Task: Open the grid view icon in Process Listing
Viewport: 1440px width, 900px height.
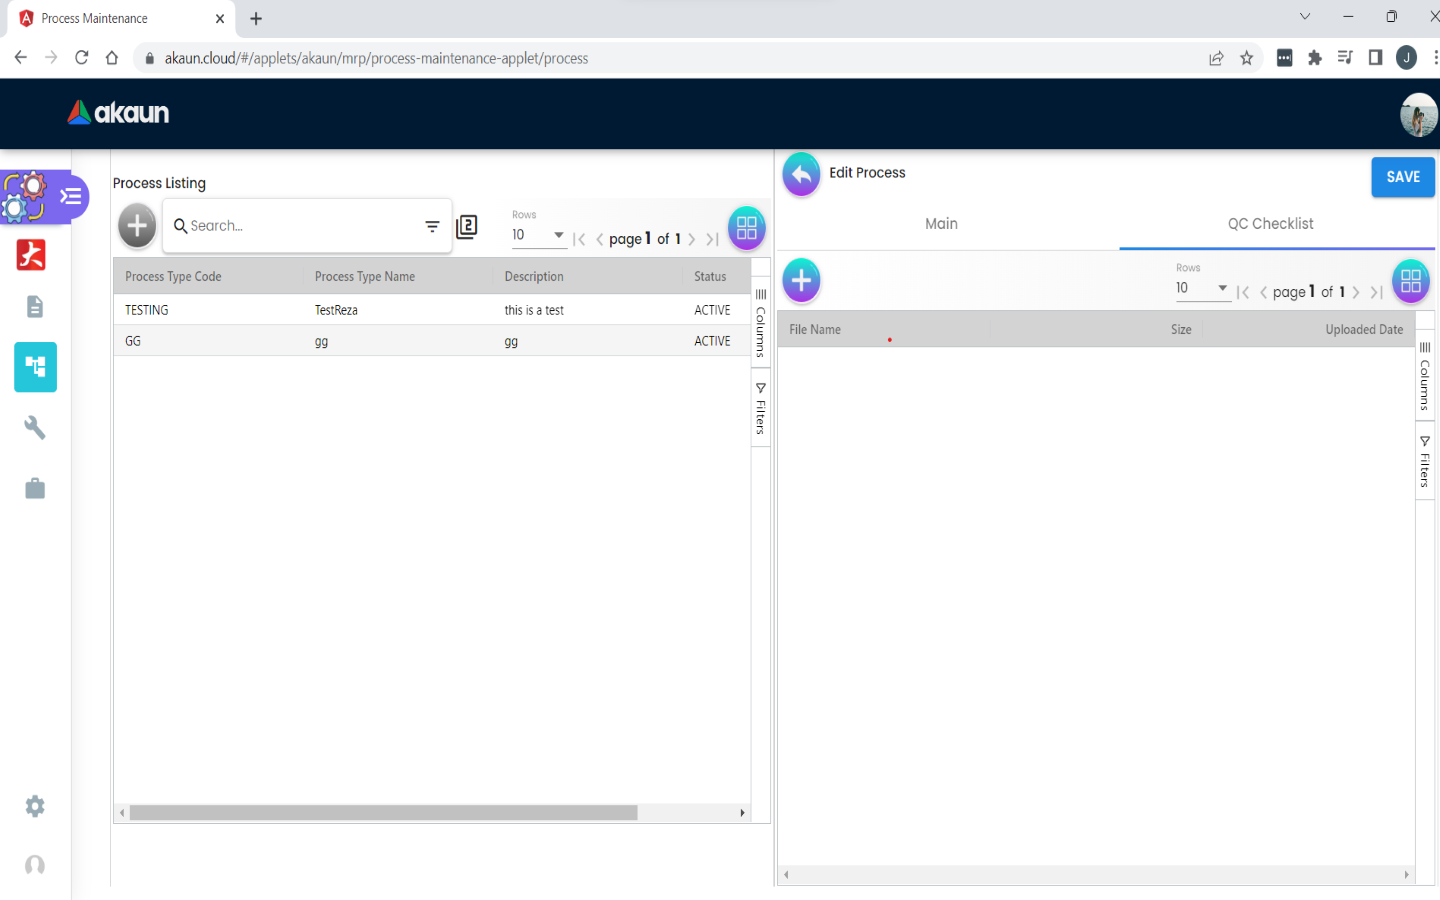Action: click(746, 228)
